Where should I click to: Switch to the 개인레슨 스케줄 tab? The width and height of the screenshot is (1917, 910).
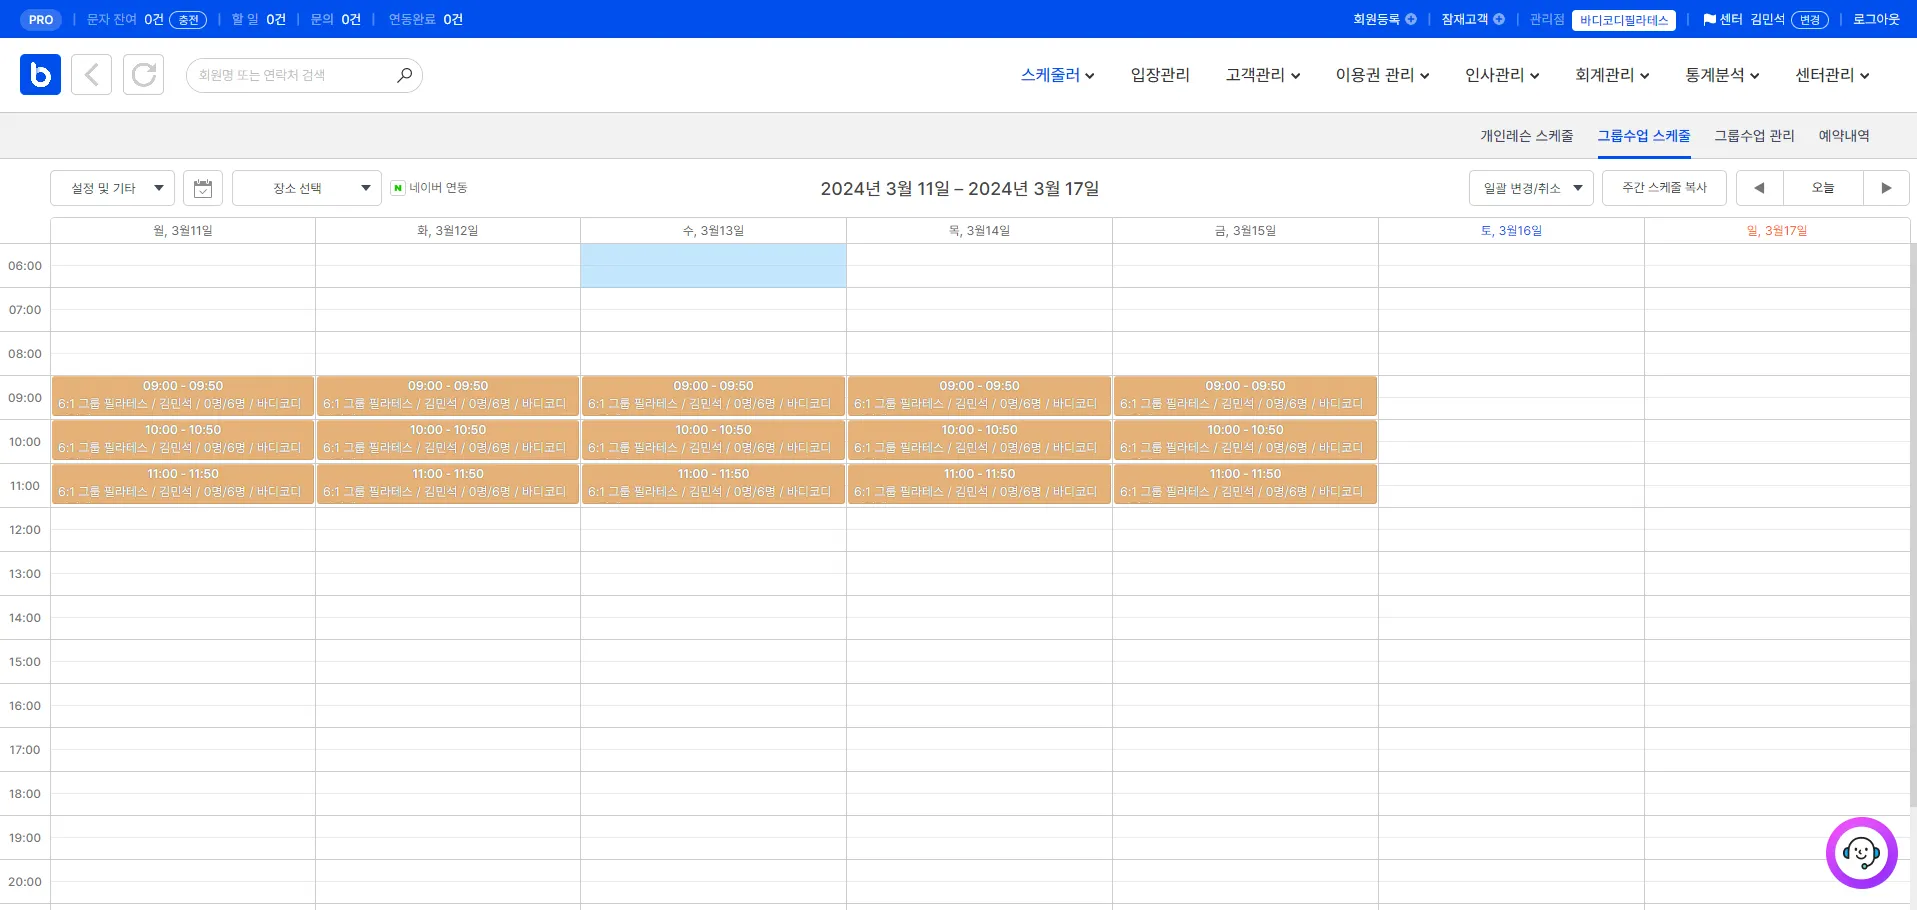coord(1527,136)
